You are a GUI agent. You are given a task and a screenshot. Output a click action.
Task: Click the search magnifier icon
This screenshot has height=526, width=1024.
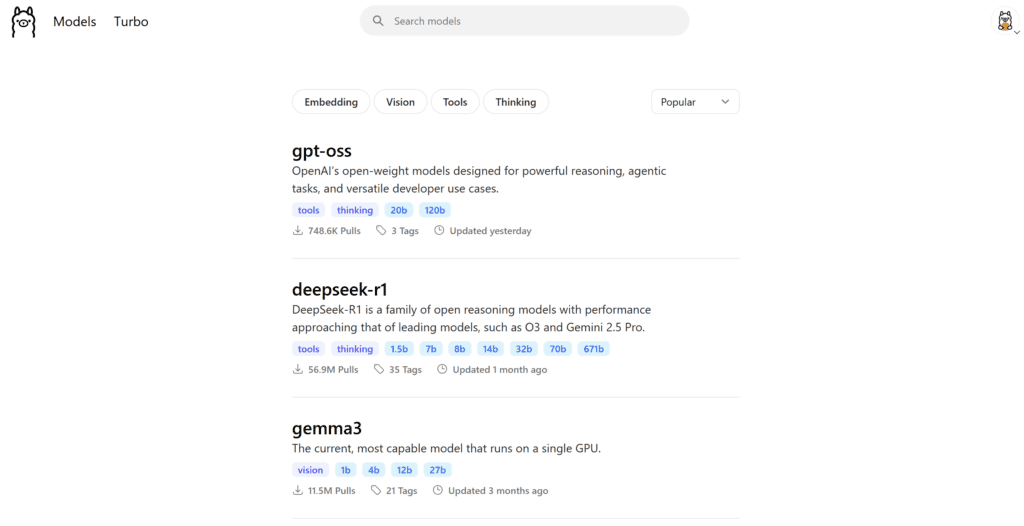tap(378, 21)
